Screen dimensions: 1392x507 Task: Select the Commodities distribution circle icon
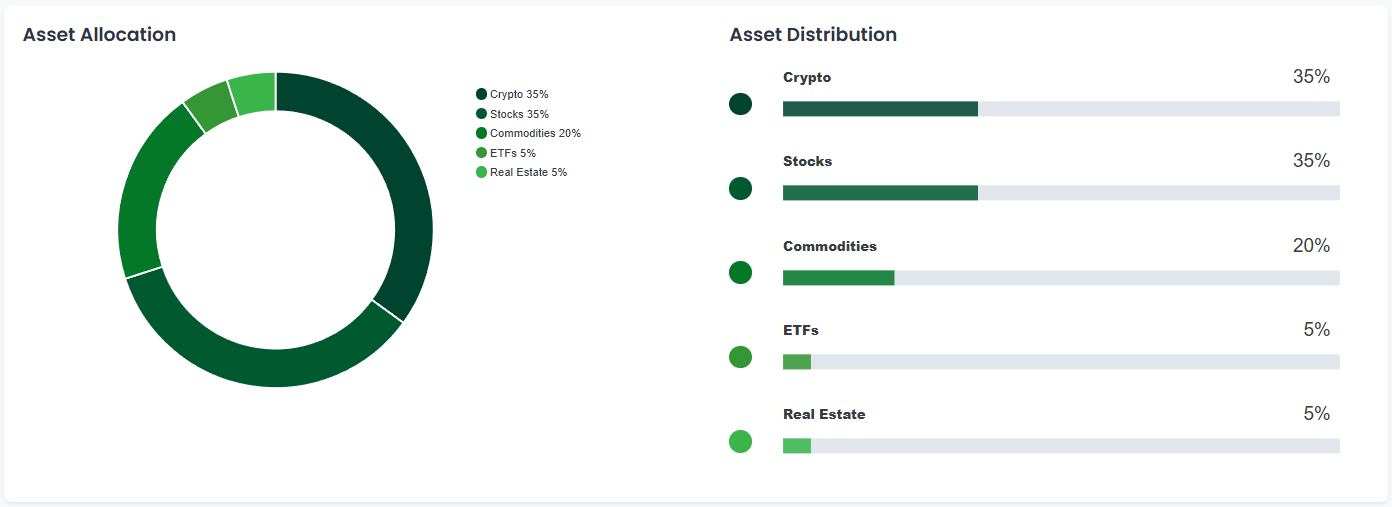tap(740, 272)
